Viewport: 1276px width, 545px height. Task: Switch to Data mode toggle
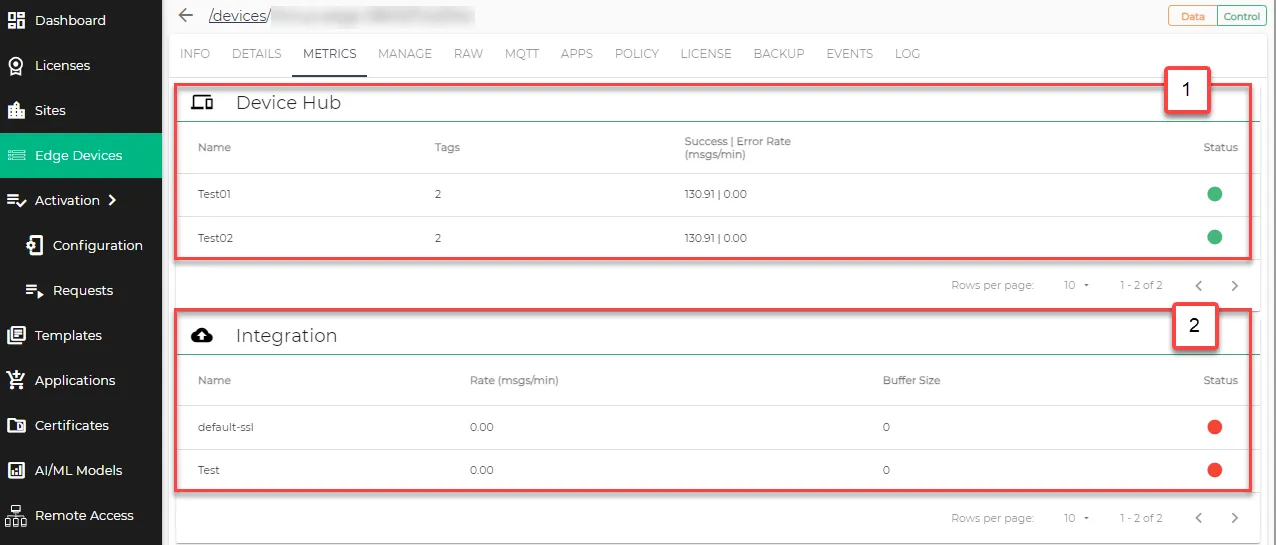point(1192,16)
